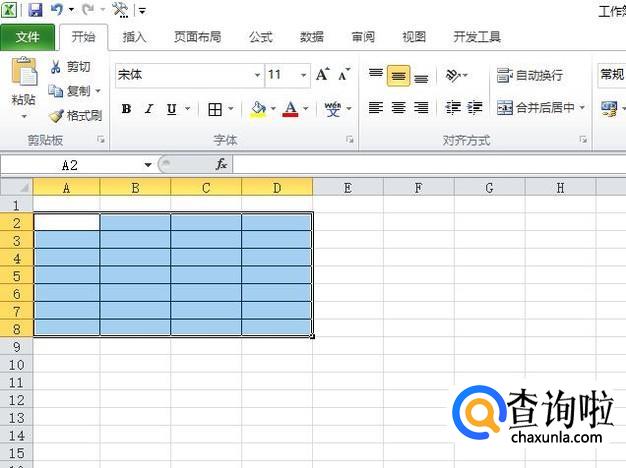
Task: Toggle wrap text (自动换行)
Action: 529,76
